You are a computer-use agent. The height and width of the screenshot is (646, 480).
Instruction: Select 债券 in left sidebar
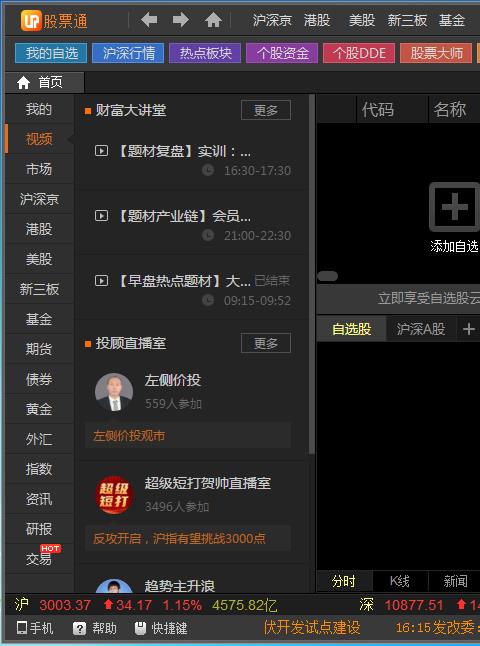point(39,379)
